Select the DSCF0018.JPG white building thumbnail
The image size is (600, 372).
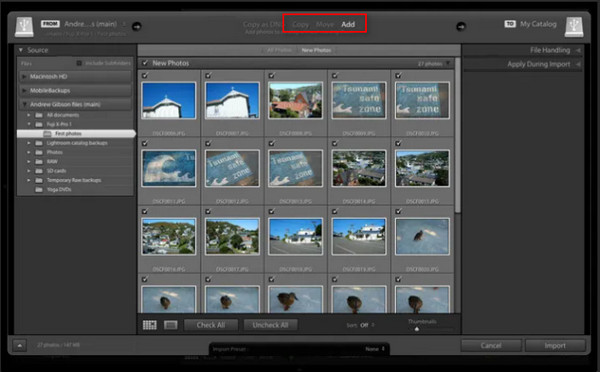point(295,237)
